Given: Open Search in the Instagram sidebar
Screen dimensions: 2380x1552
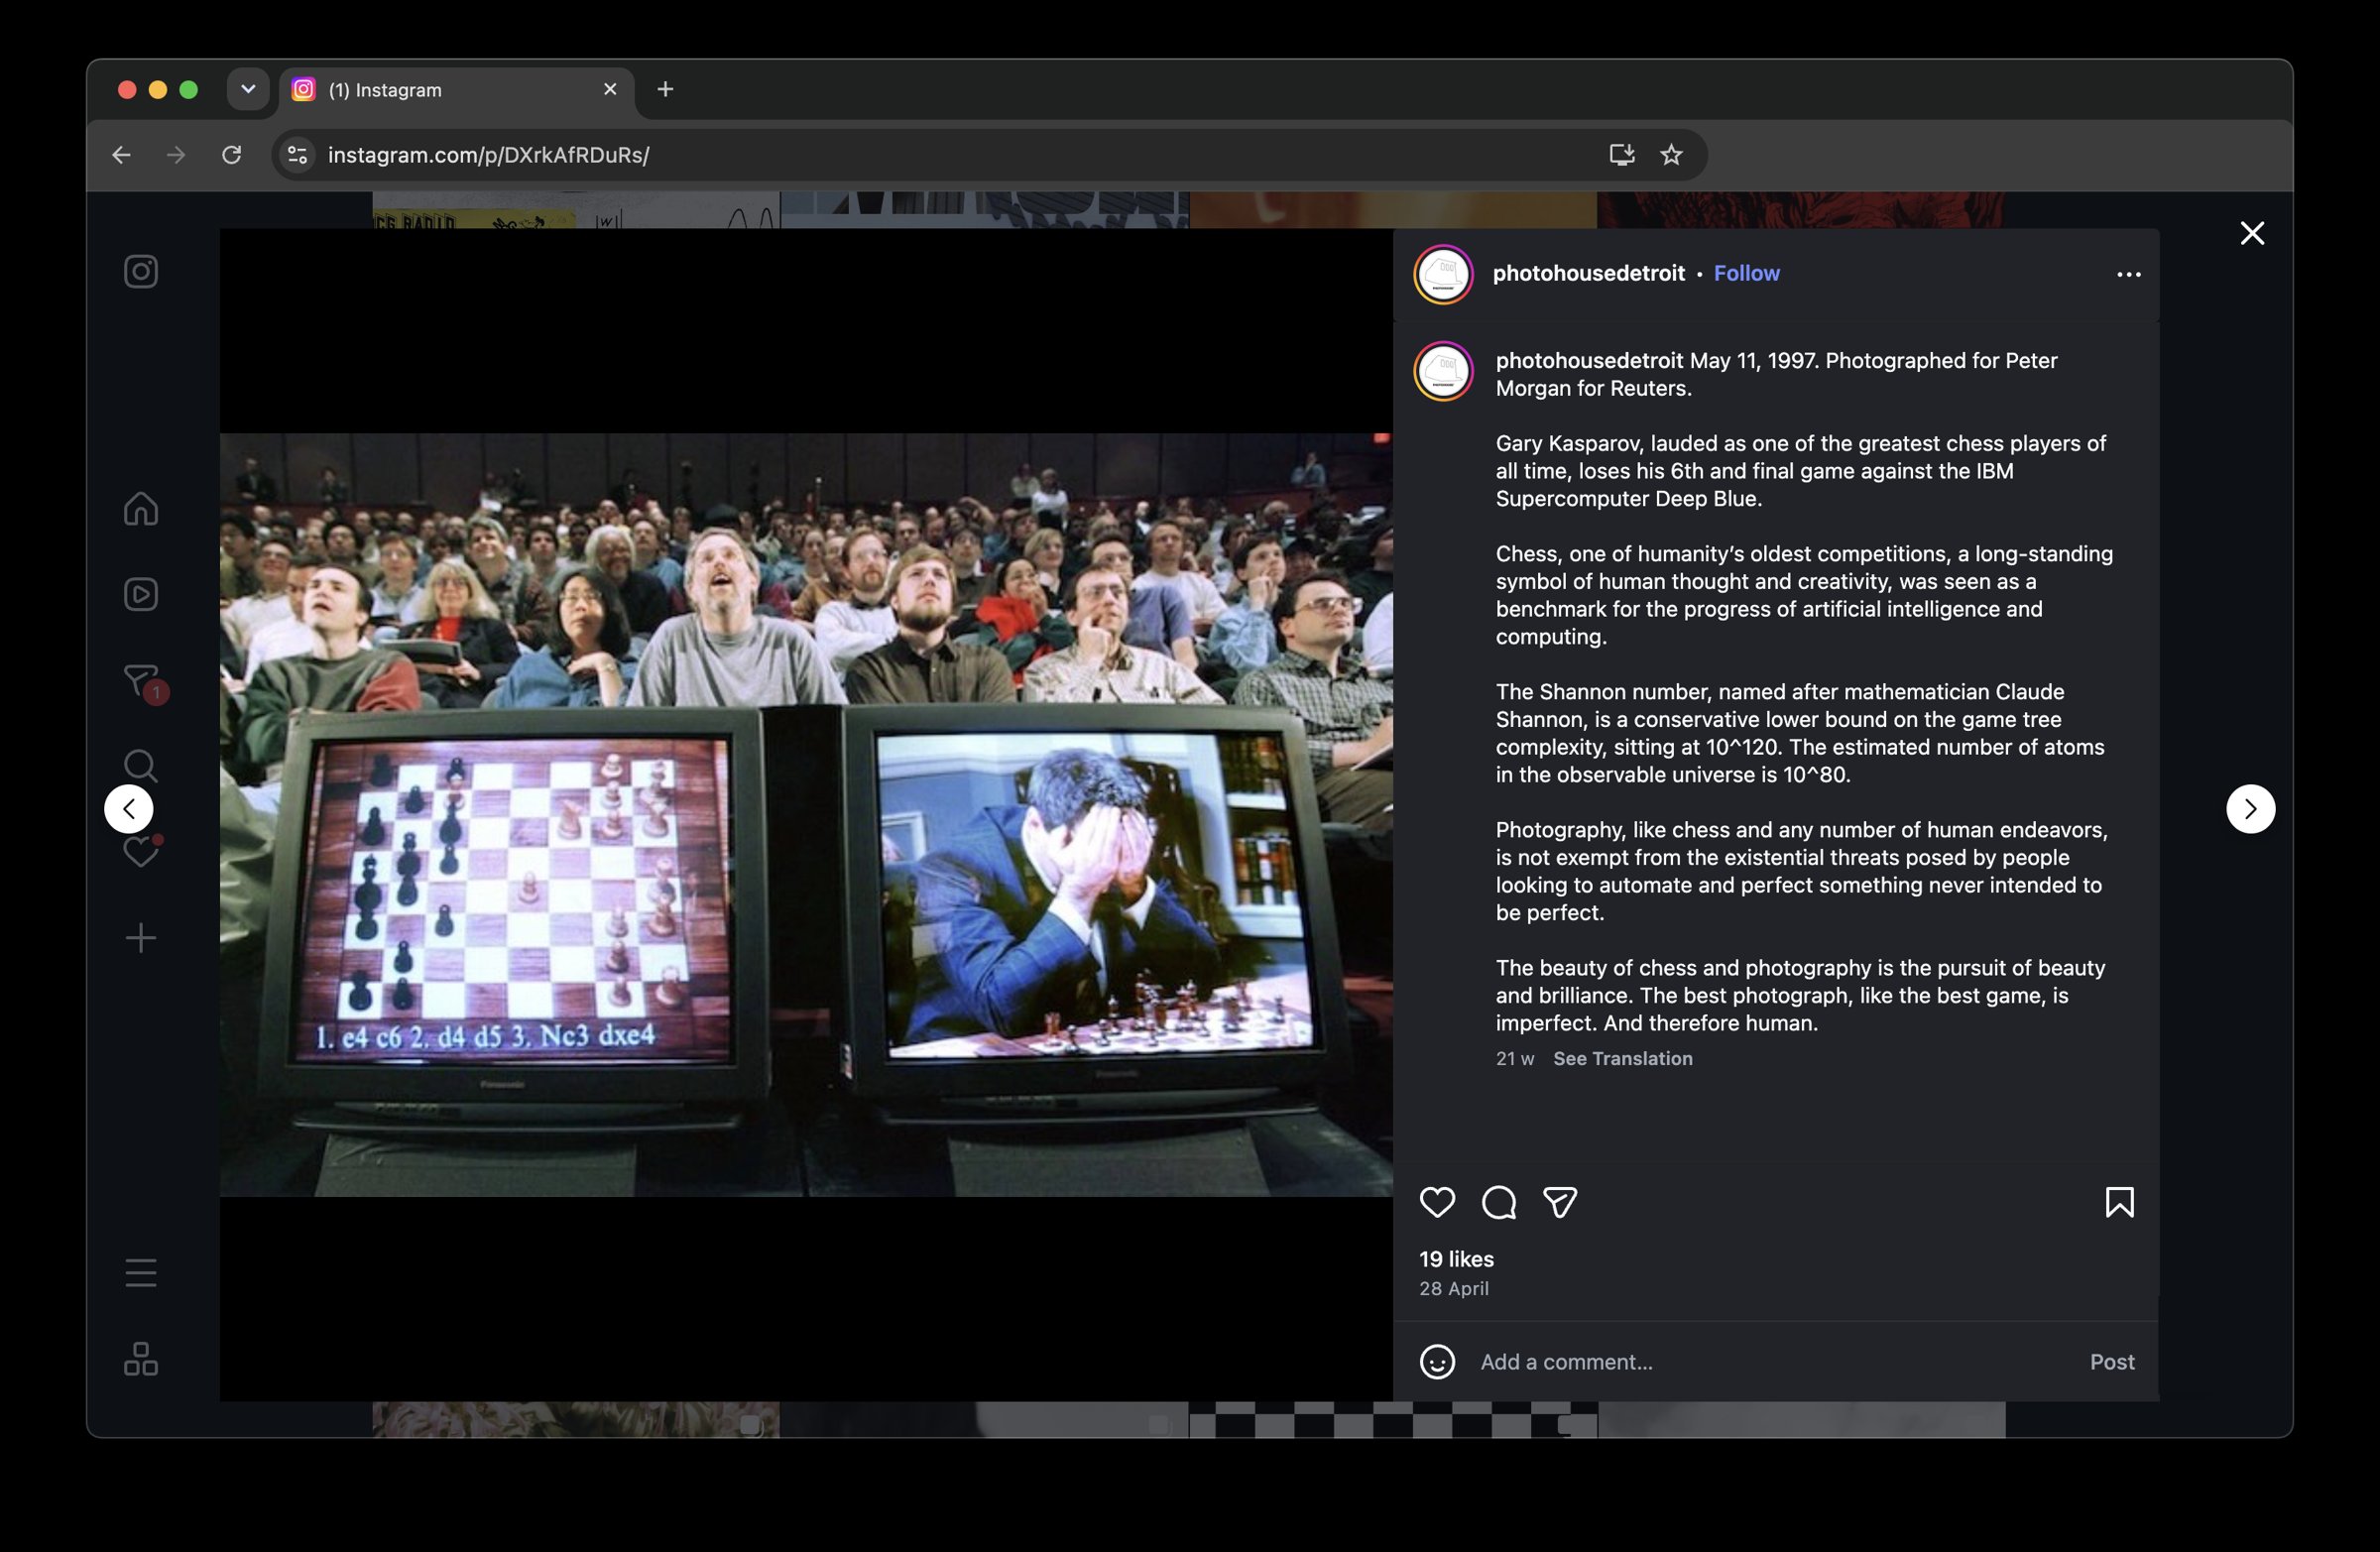Looking at the screenshot, I should point(141,766).
